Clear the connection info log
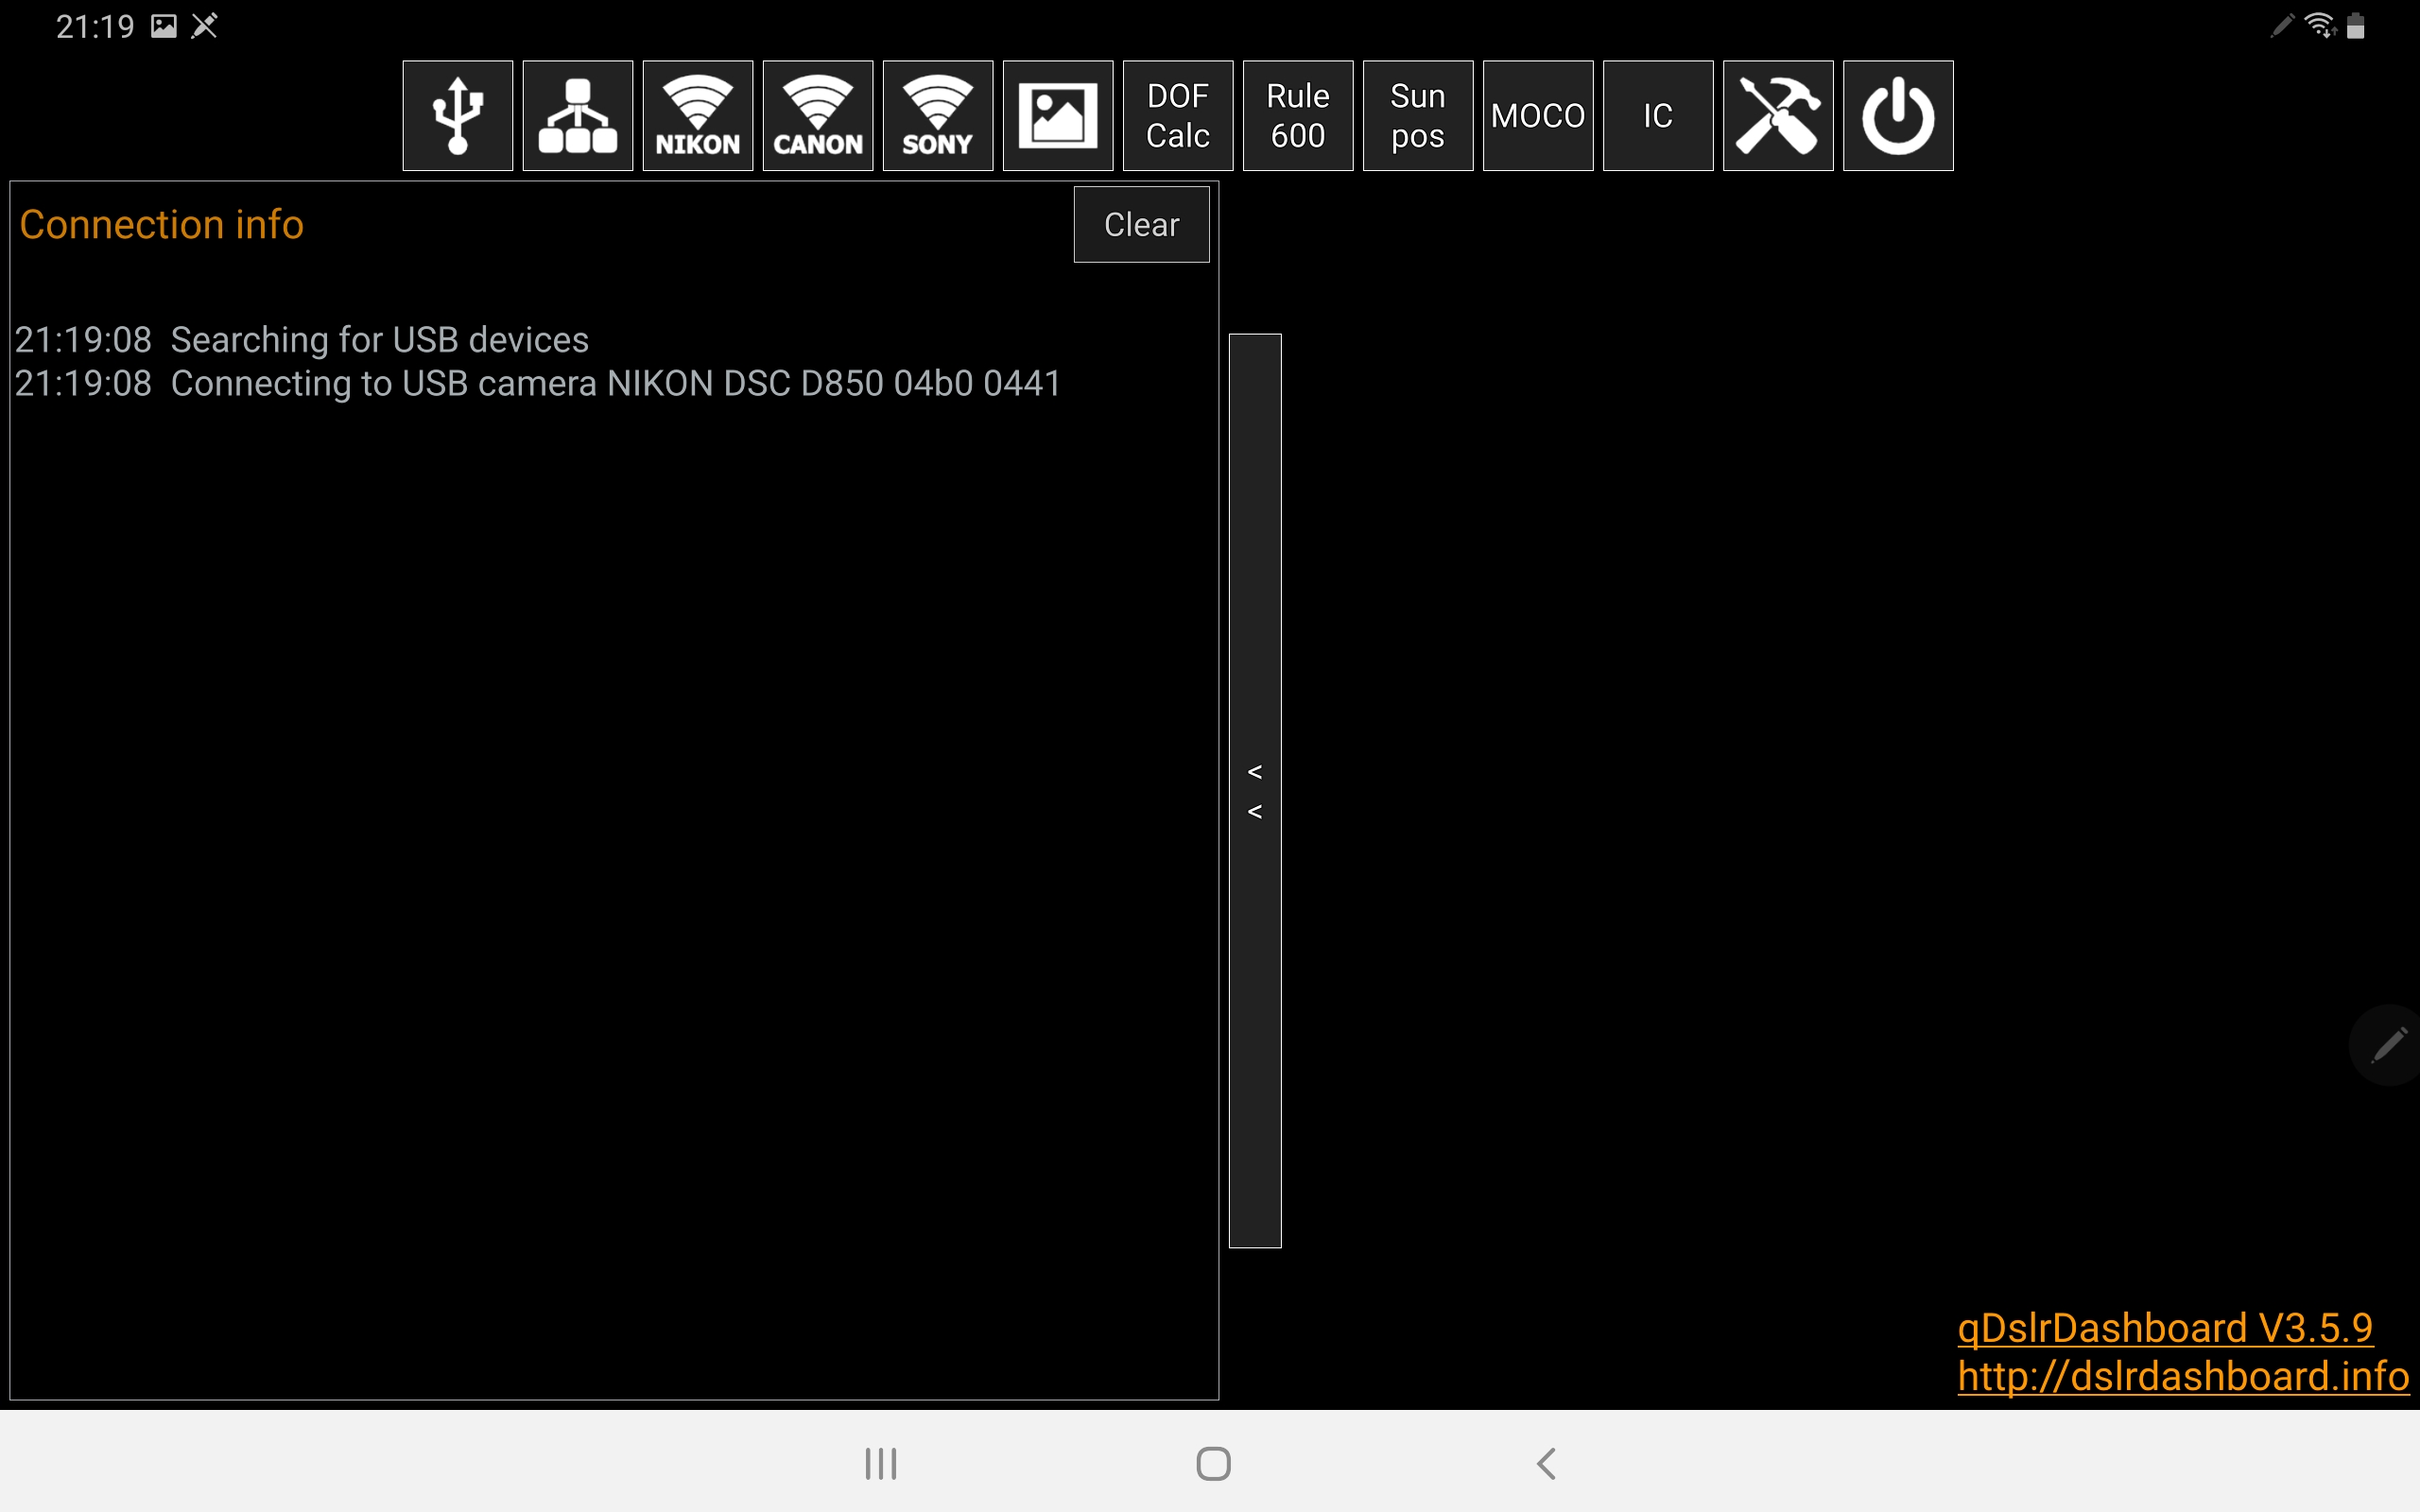Screen dimensions: 2420x1512 pos(1141,225)
